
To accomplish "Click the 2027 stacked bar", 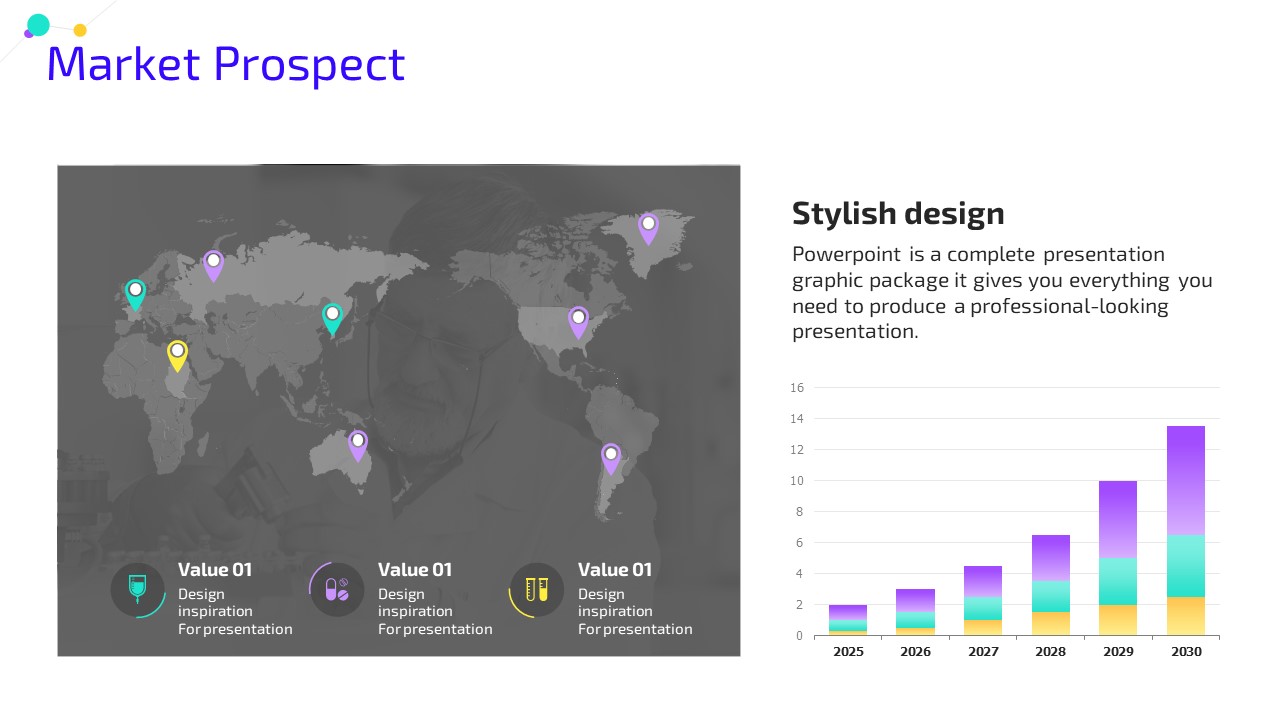I will pyautogui.click(x=983, y=600).
